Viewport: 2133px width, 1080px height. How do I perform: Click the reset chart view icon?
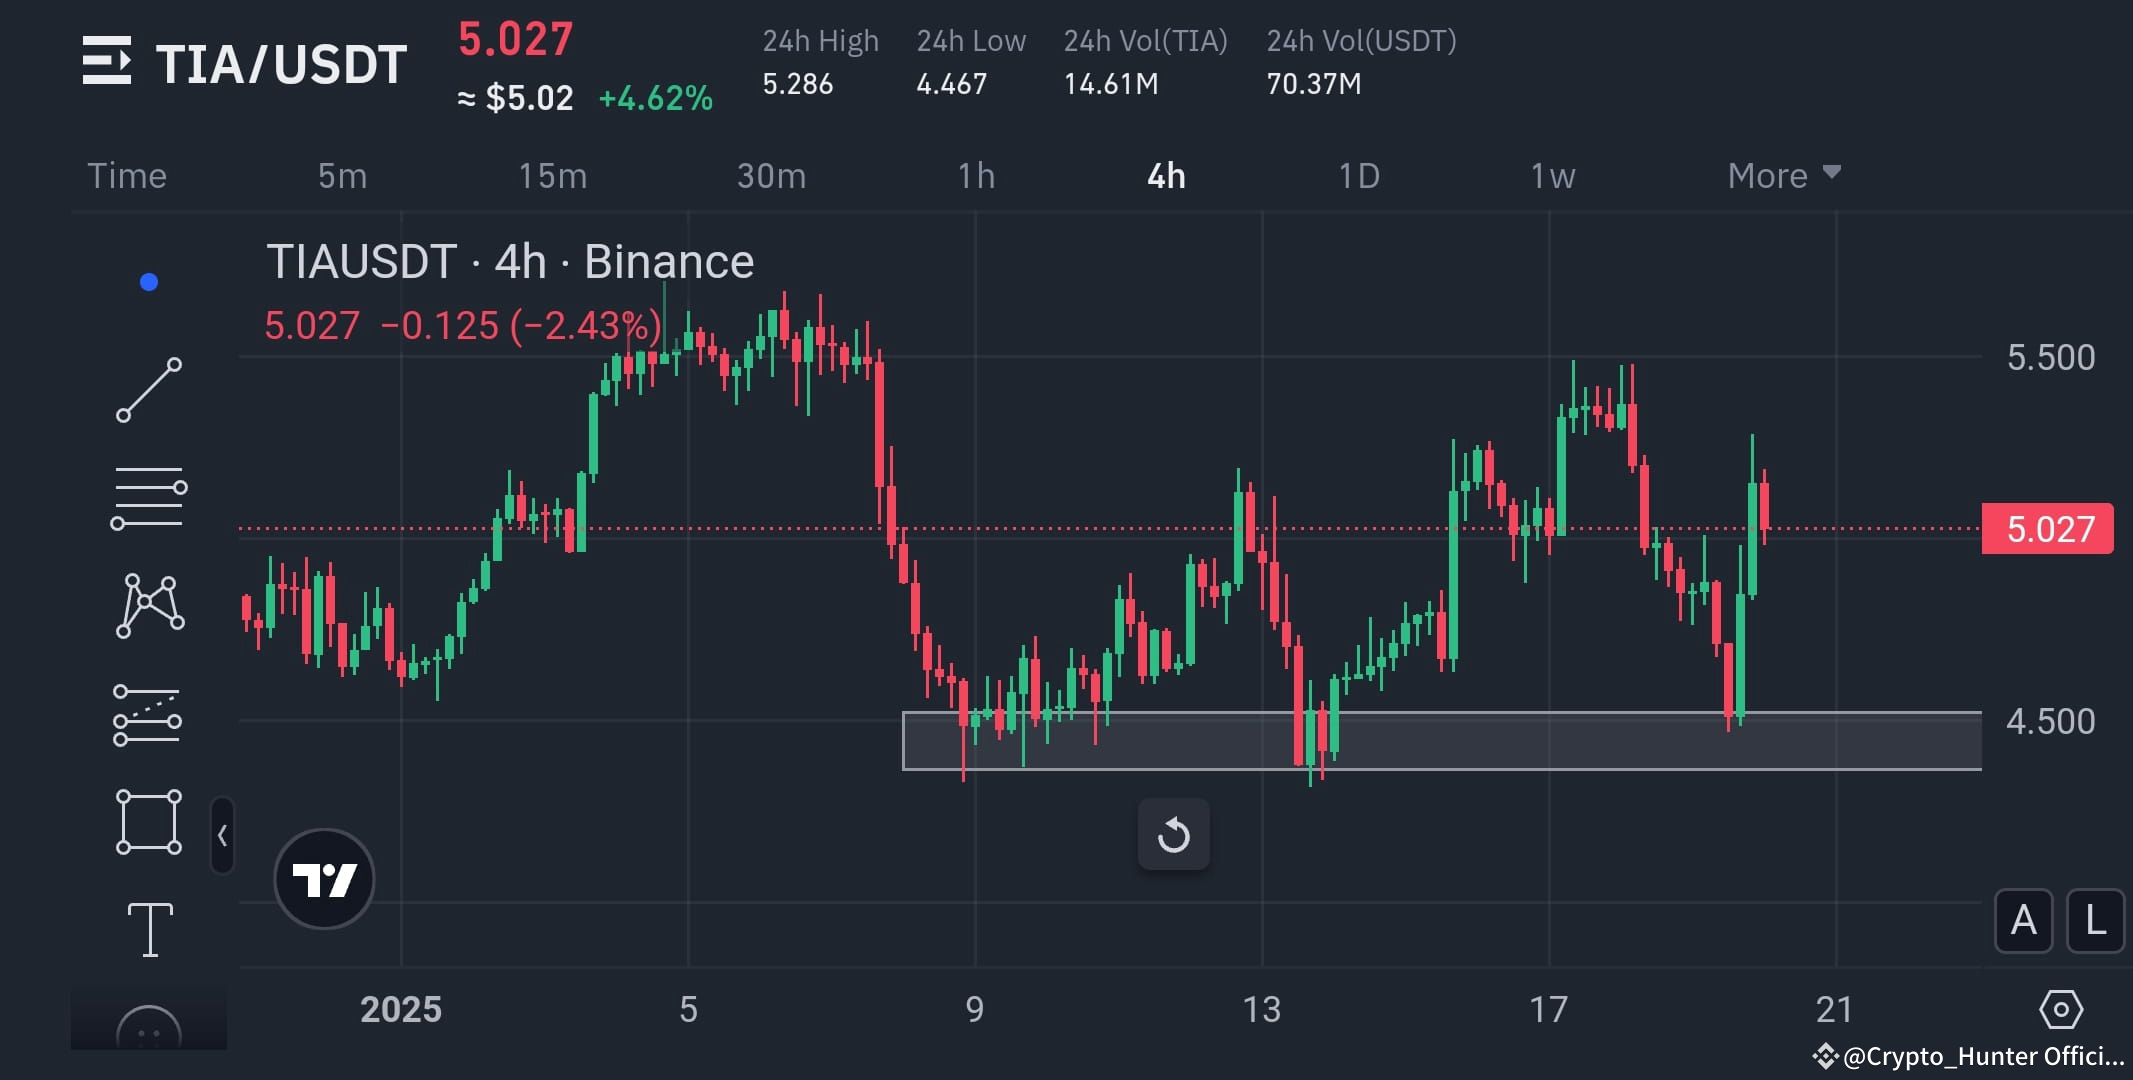coord(1175,835)
